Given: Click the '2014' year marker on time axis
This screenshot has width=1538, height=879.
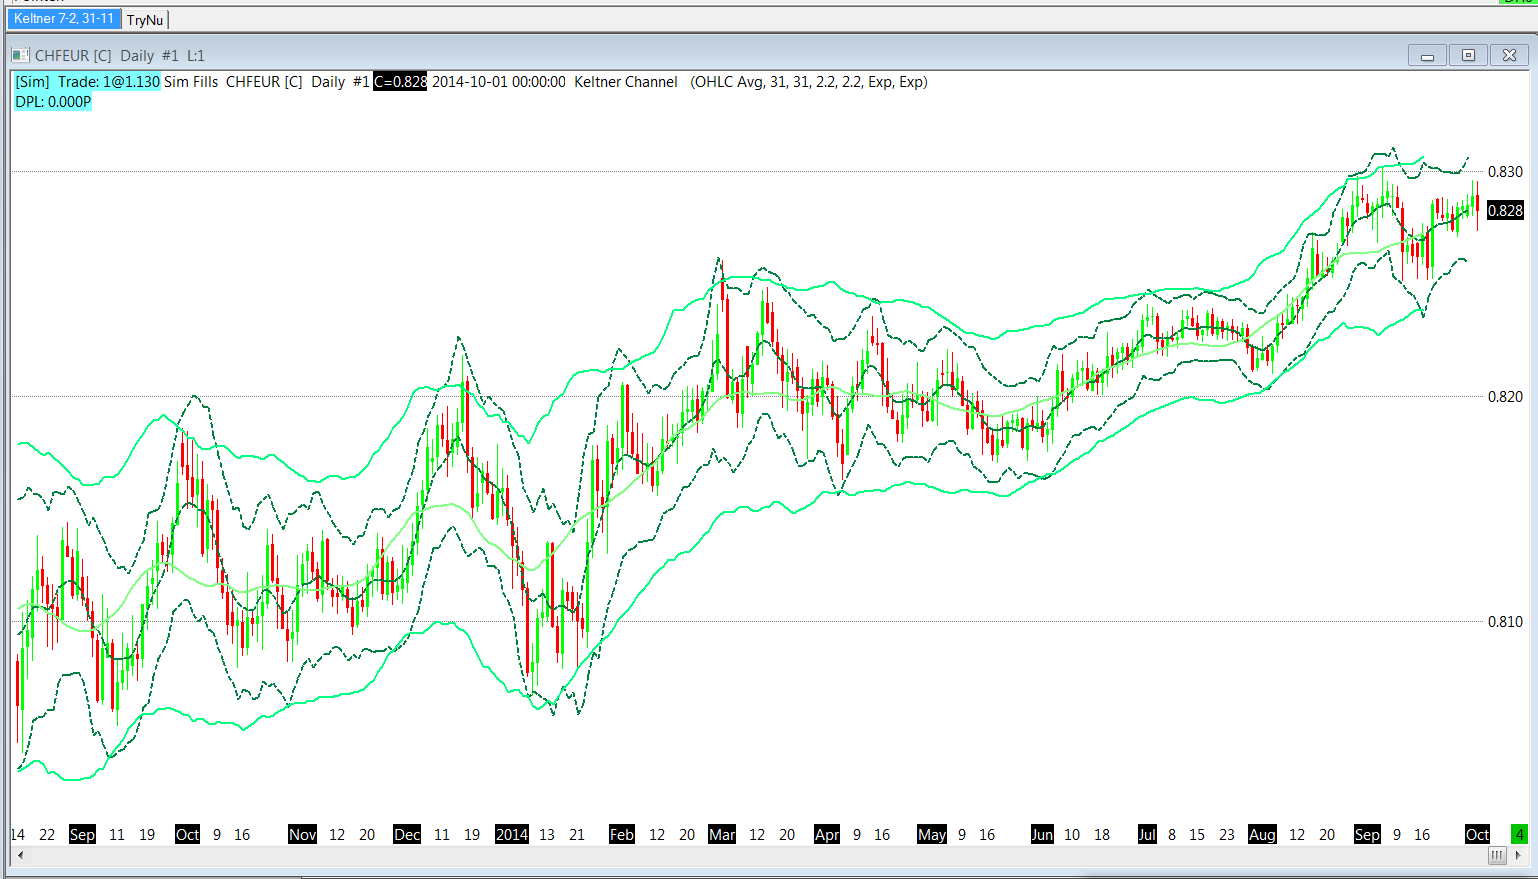Looking at the screenshot, I should [512, 835].
